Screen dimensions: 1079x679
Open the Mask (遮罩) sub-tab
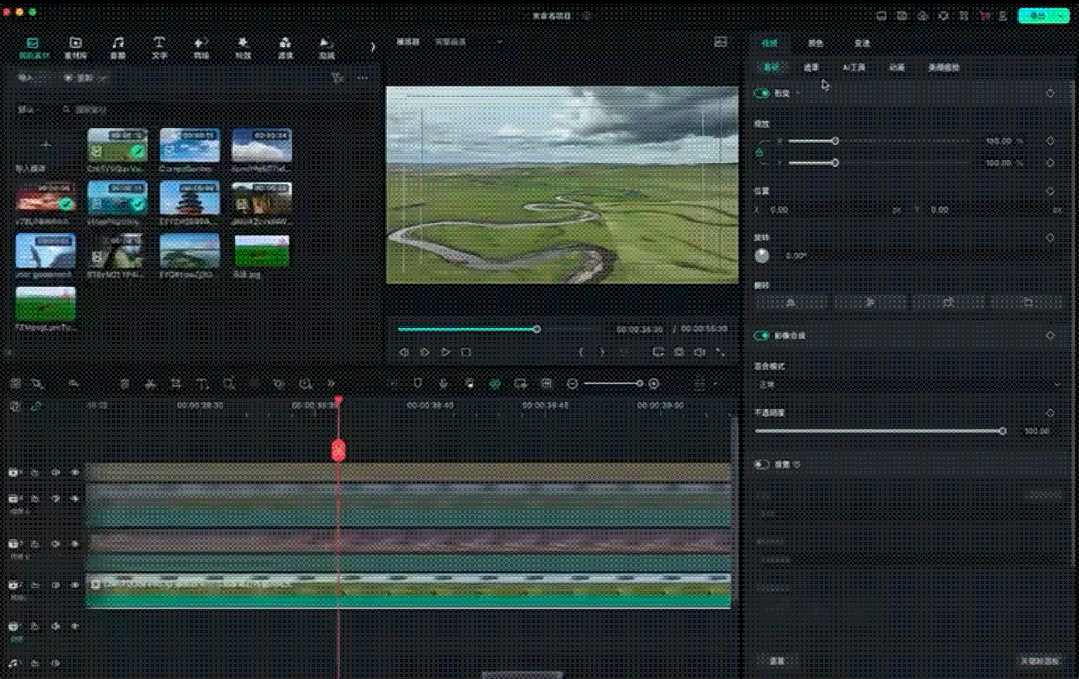pyautogui.click(x=811, y=67)
